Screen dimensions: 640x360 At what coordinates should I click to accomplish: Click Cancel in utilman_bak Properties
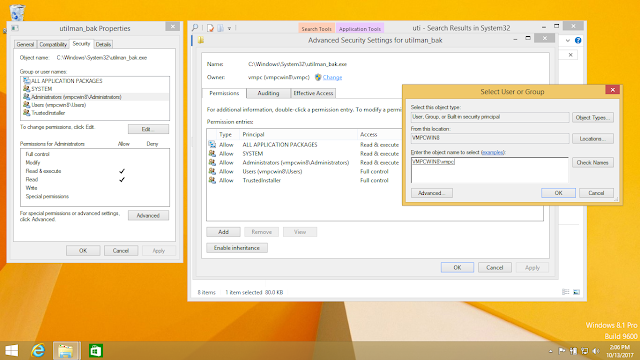coord(121,251)
